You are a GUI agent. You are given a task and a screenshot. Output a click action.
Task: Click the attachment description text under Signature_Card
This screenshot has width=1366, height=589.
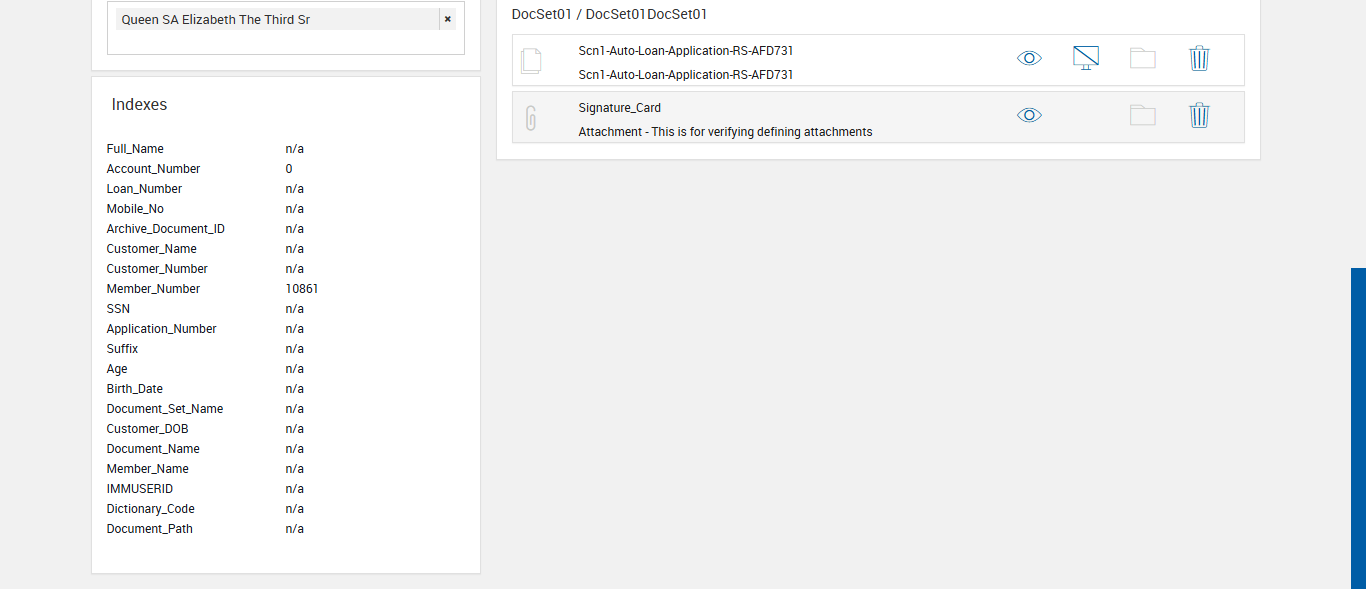click(x=725, y=132)
